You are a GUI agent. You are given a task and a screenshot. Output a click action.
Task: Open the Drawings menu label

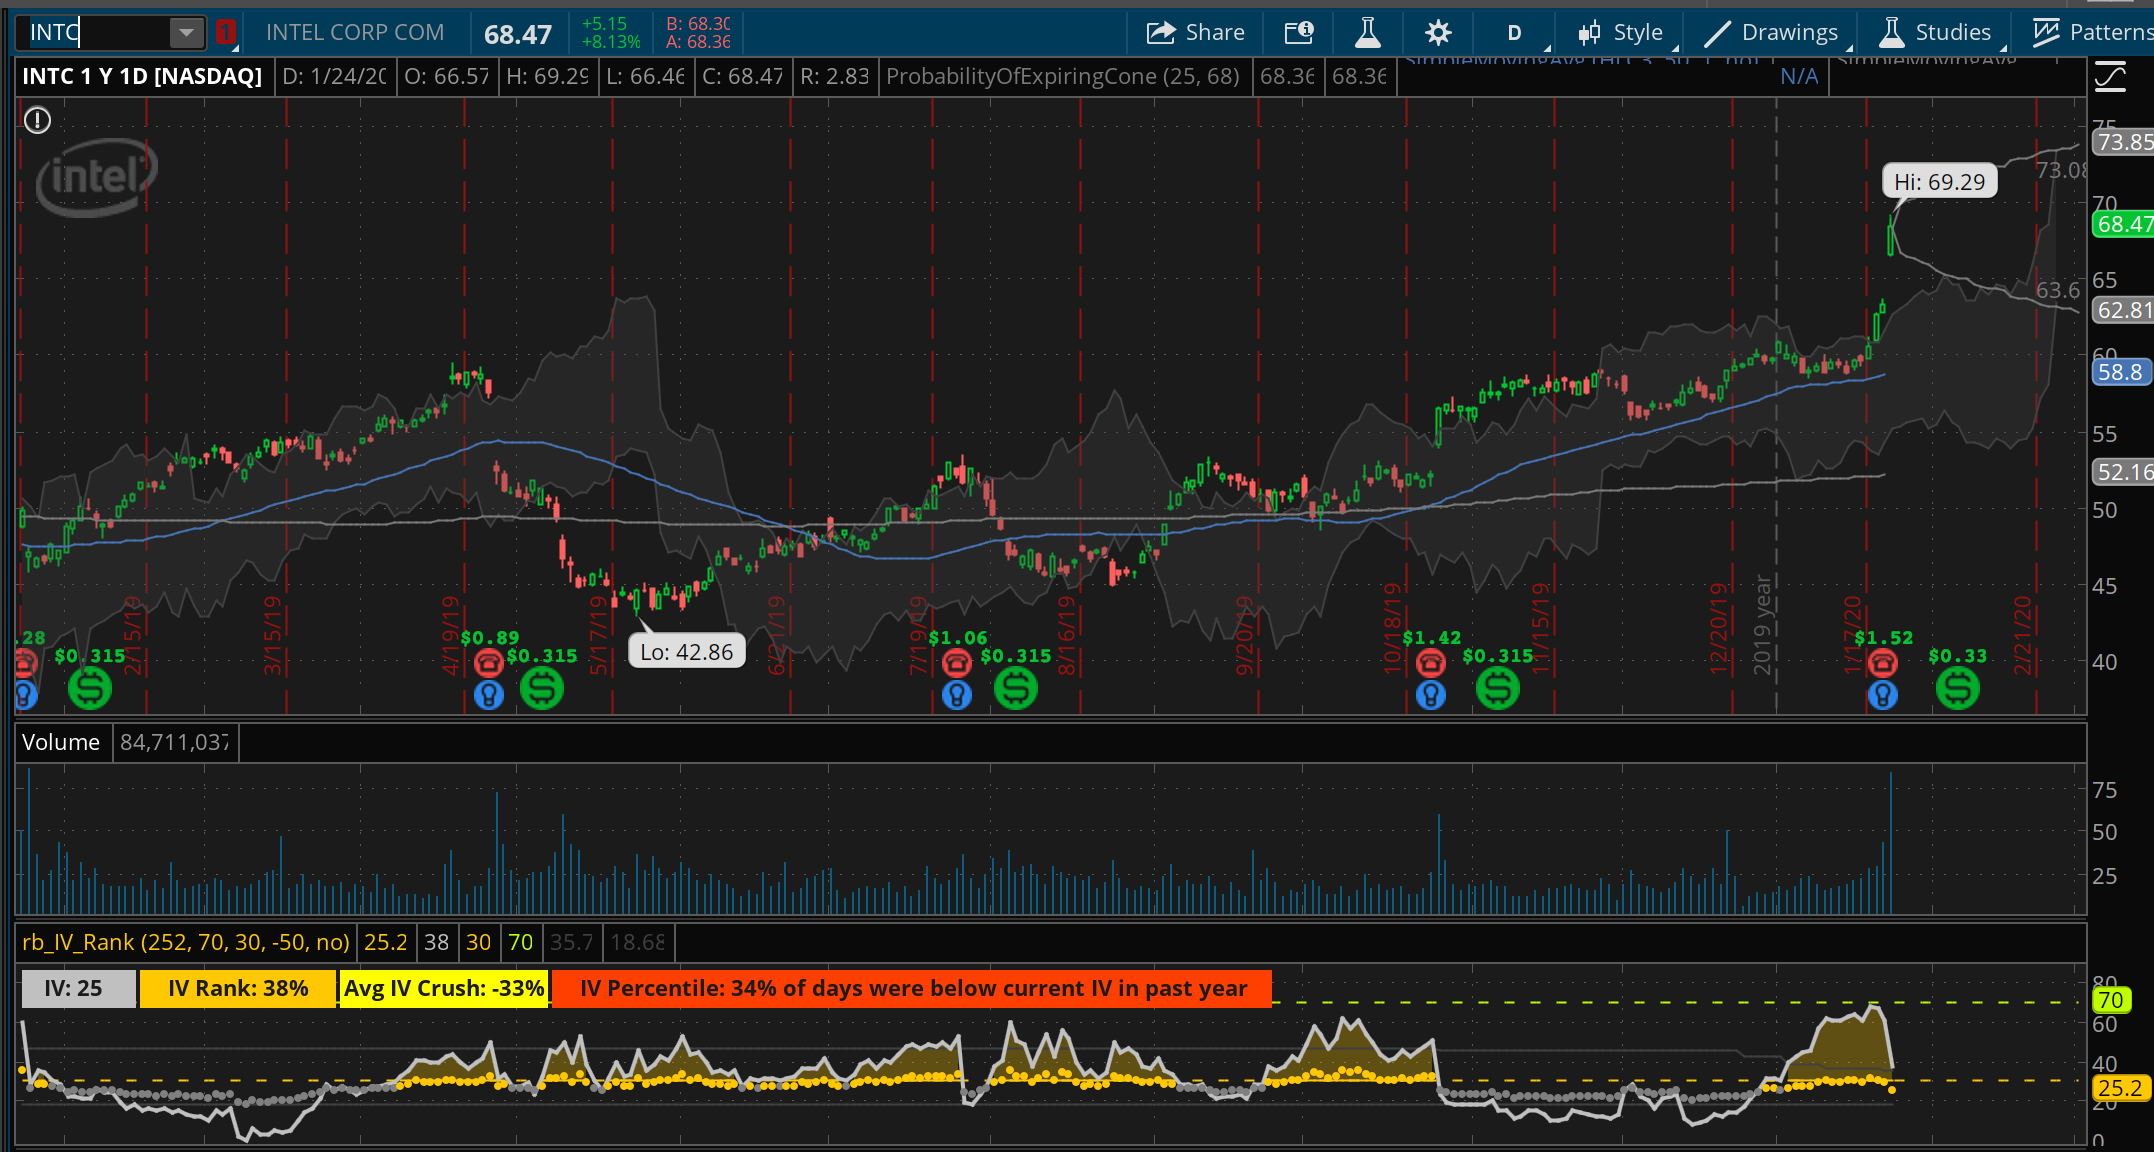[x=1790, y=33]
